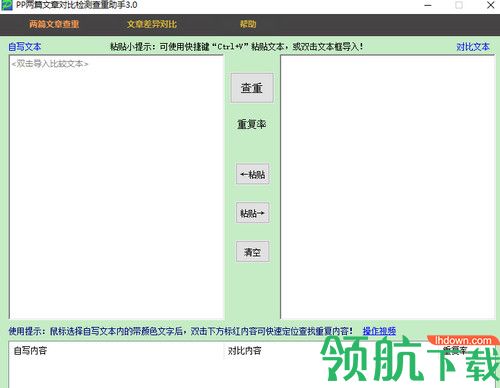Click the 粘贴小提示 hint text
The height and width of the screenshot is (388, 500).
pos(237,47)
